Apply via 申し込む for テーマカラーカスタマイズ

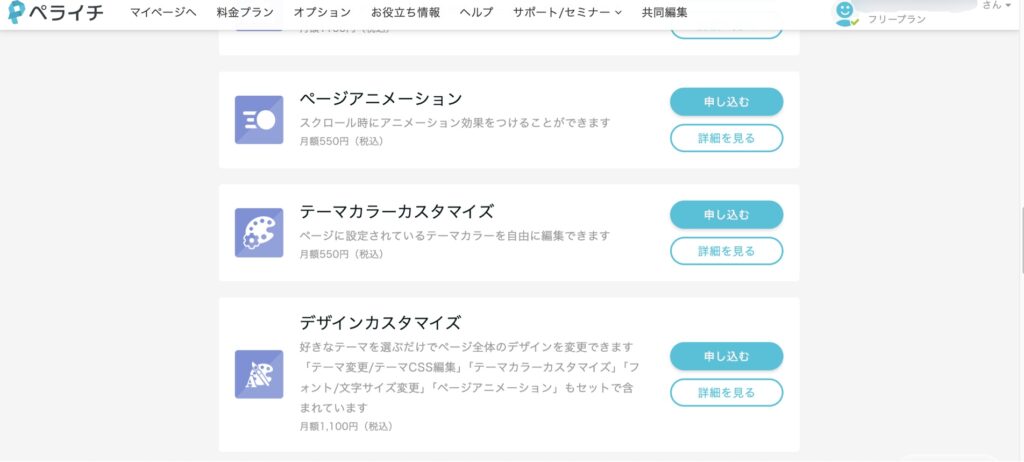[726, 215]
